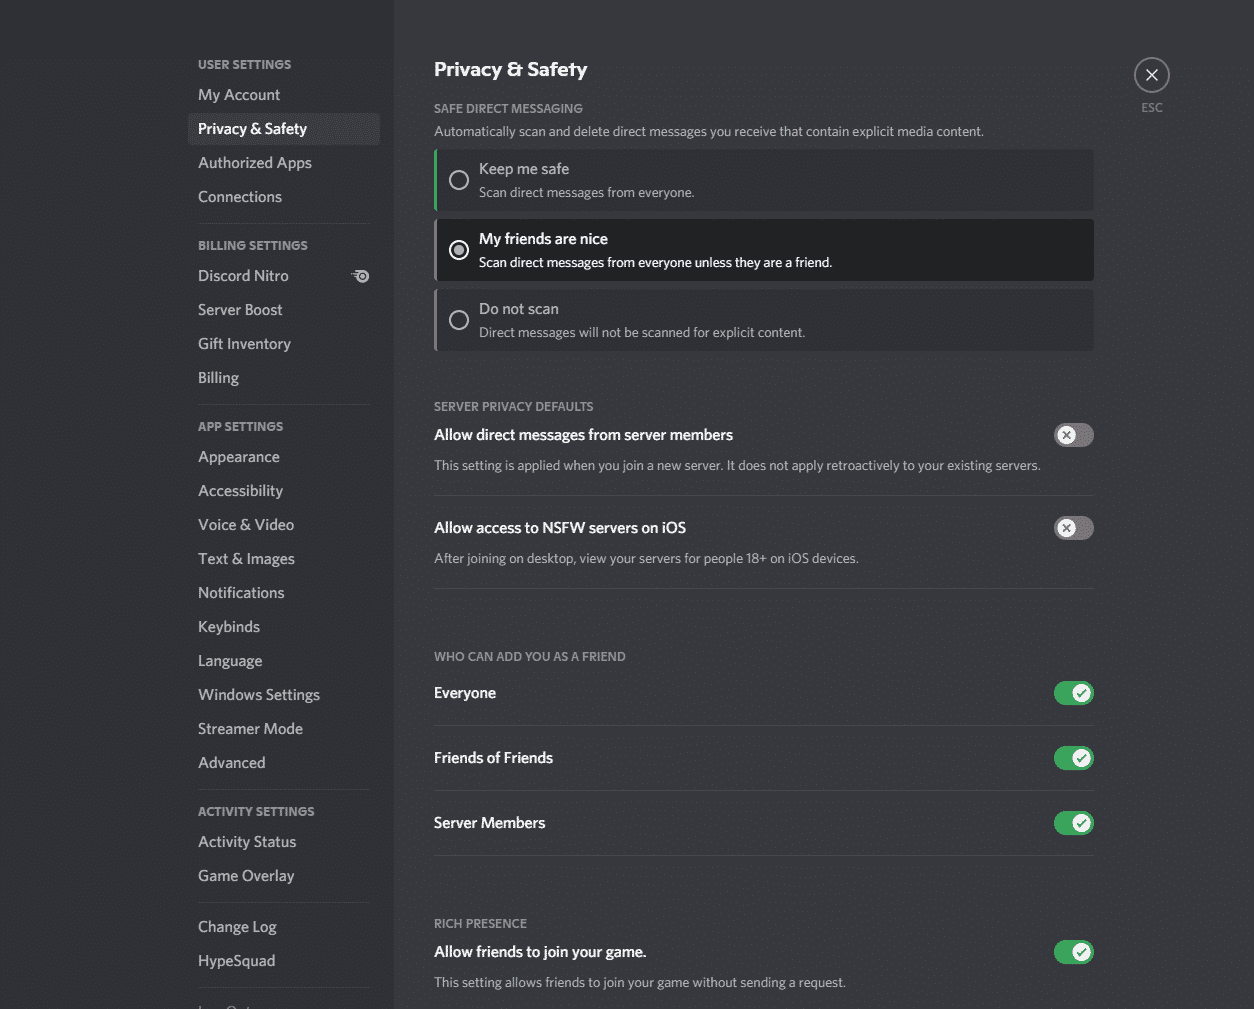Open the Privacy & Safety section

[x=284, y=129]
